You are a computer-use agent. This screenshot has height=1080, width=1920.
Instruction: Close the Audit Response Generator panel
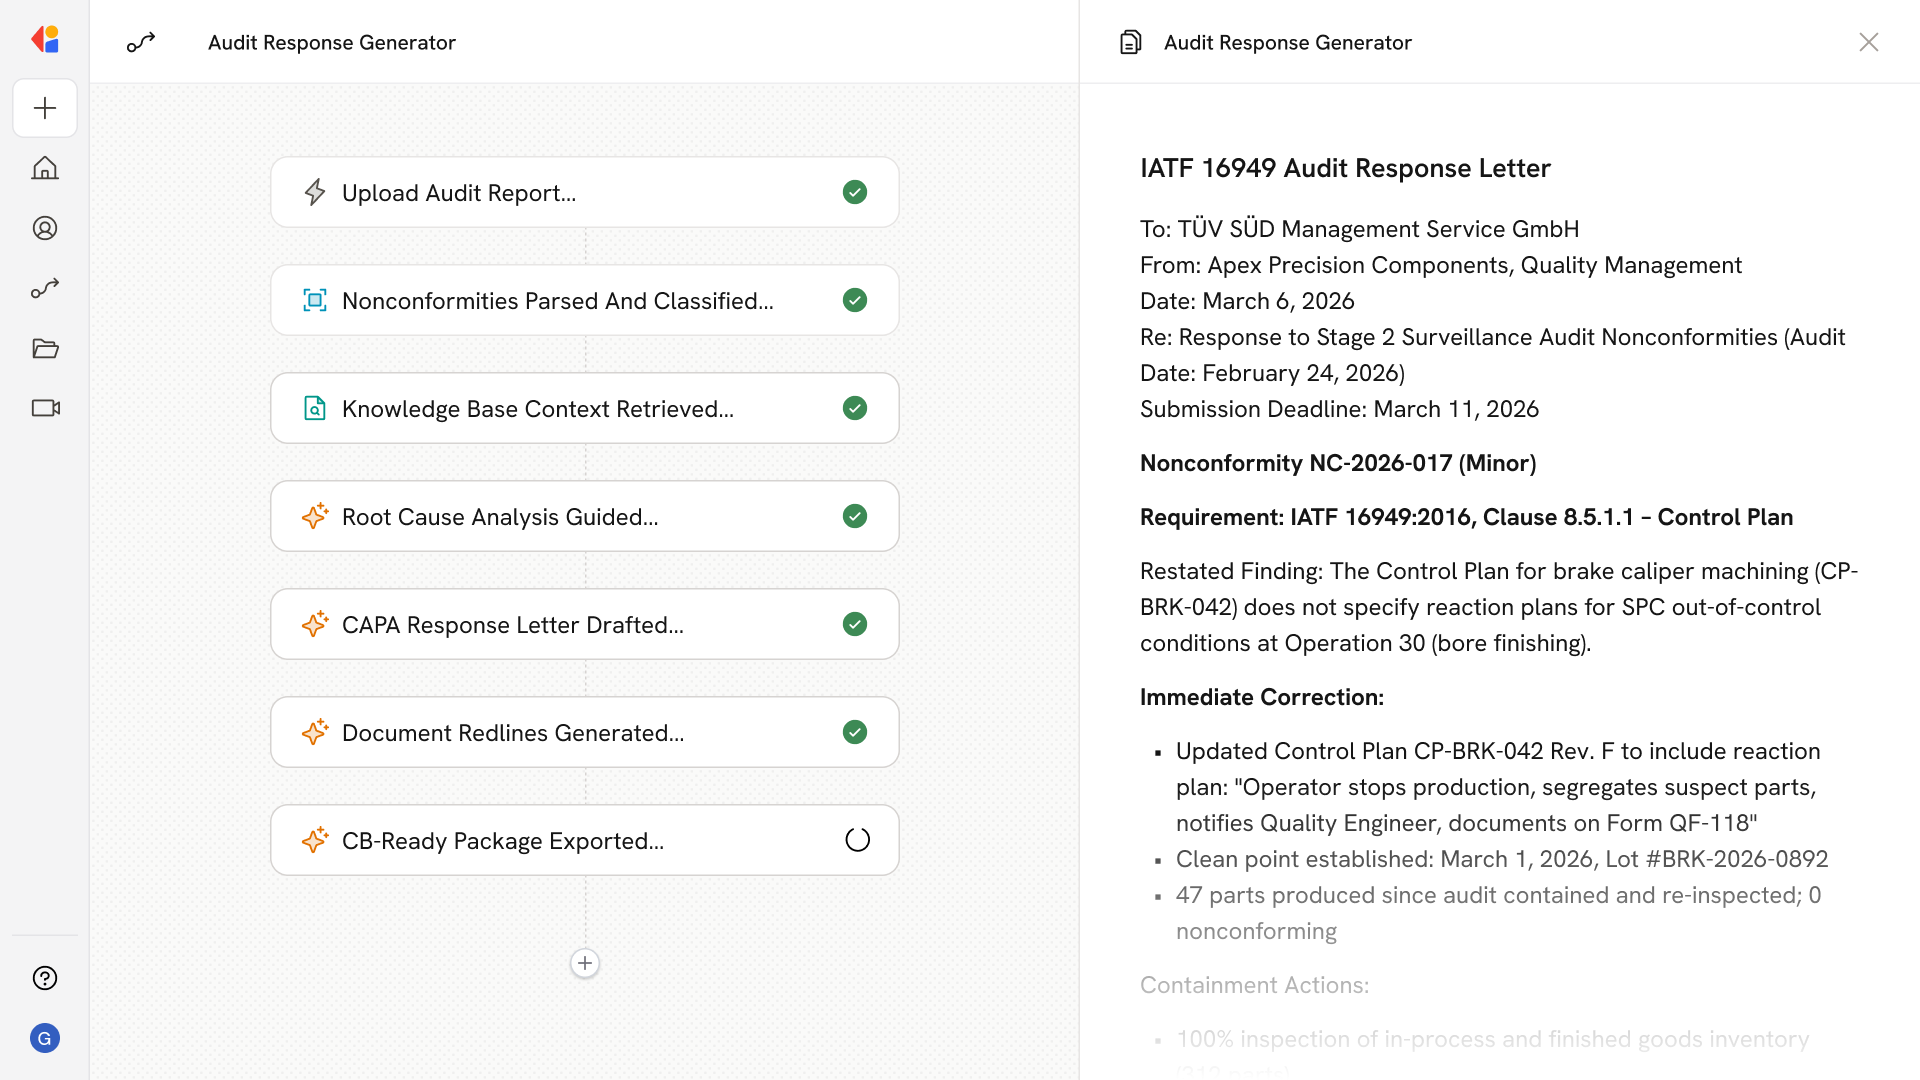[x=1868, y=42]
